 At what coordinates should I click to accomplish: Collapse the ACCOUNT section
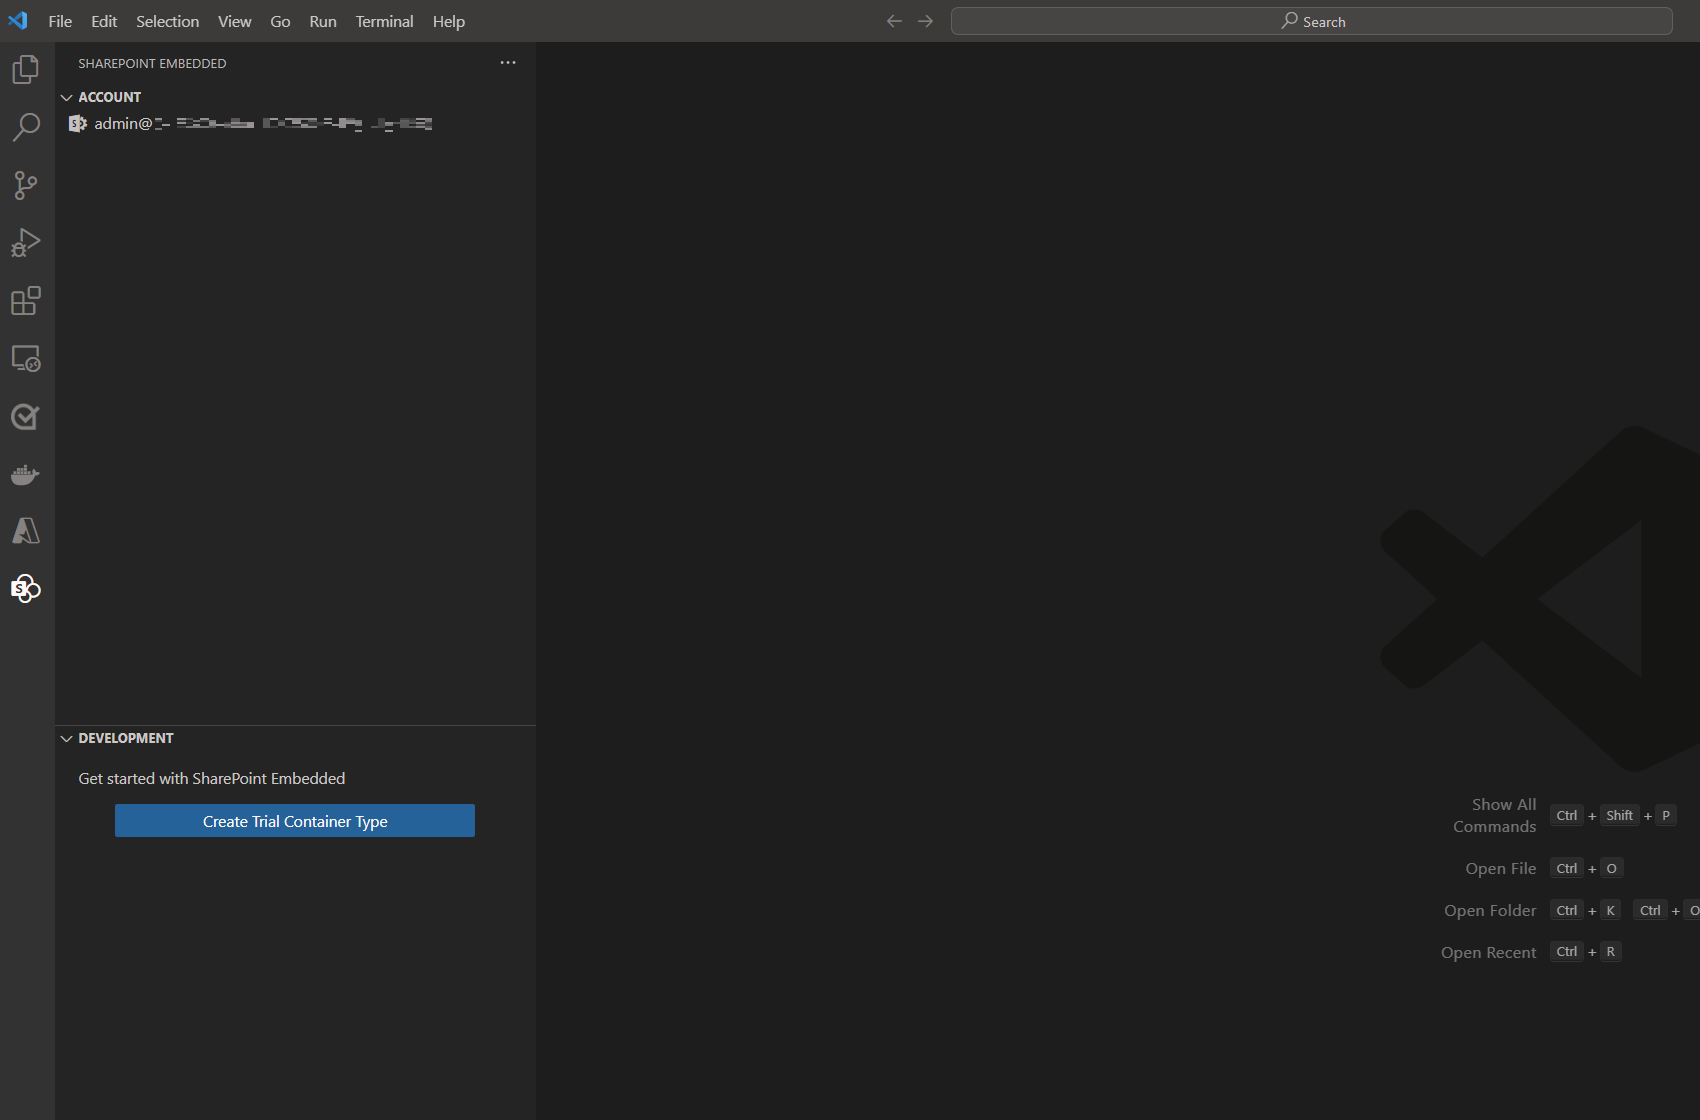[x=67, y=97]
